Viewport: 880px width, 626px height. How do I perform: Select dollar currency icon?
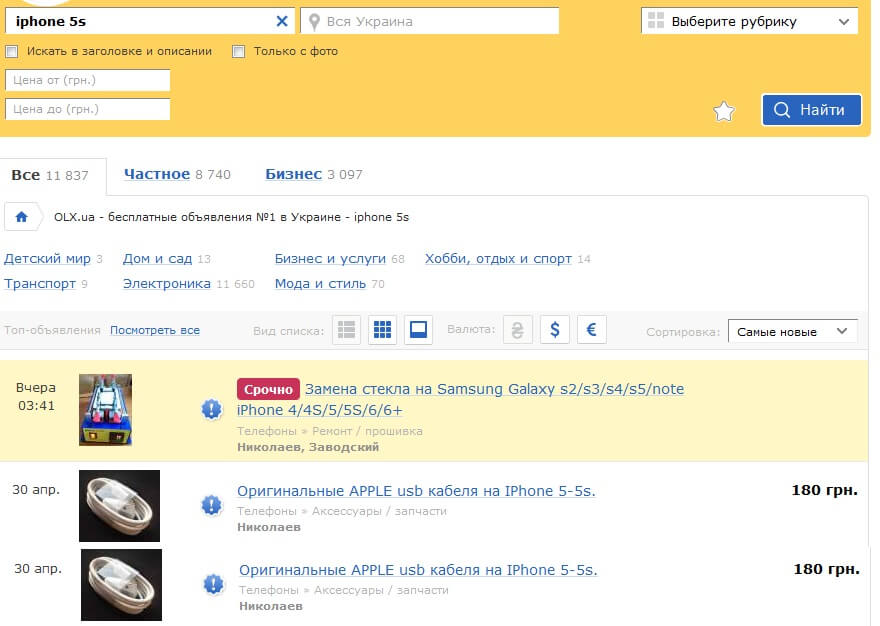554,330
